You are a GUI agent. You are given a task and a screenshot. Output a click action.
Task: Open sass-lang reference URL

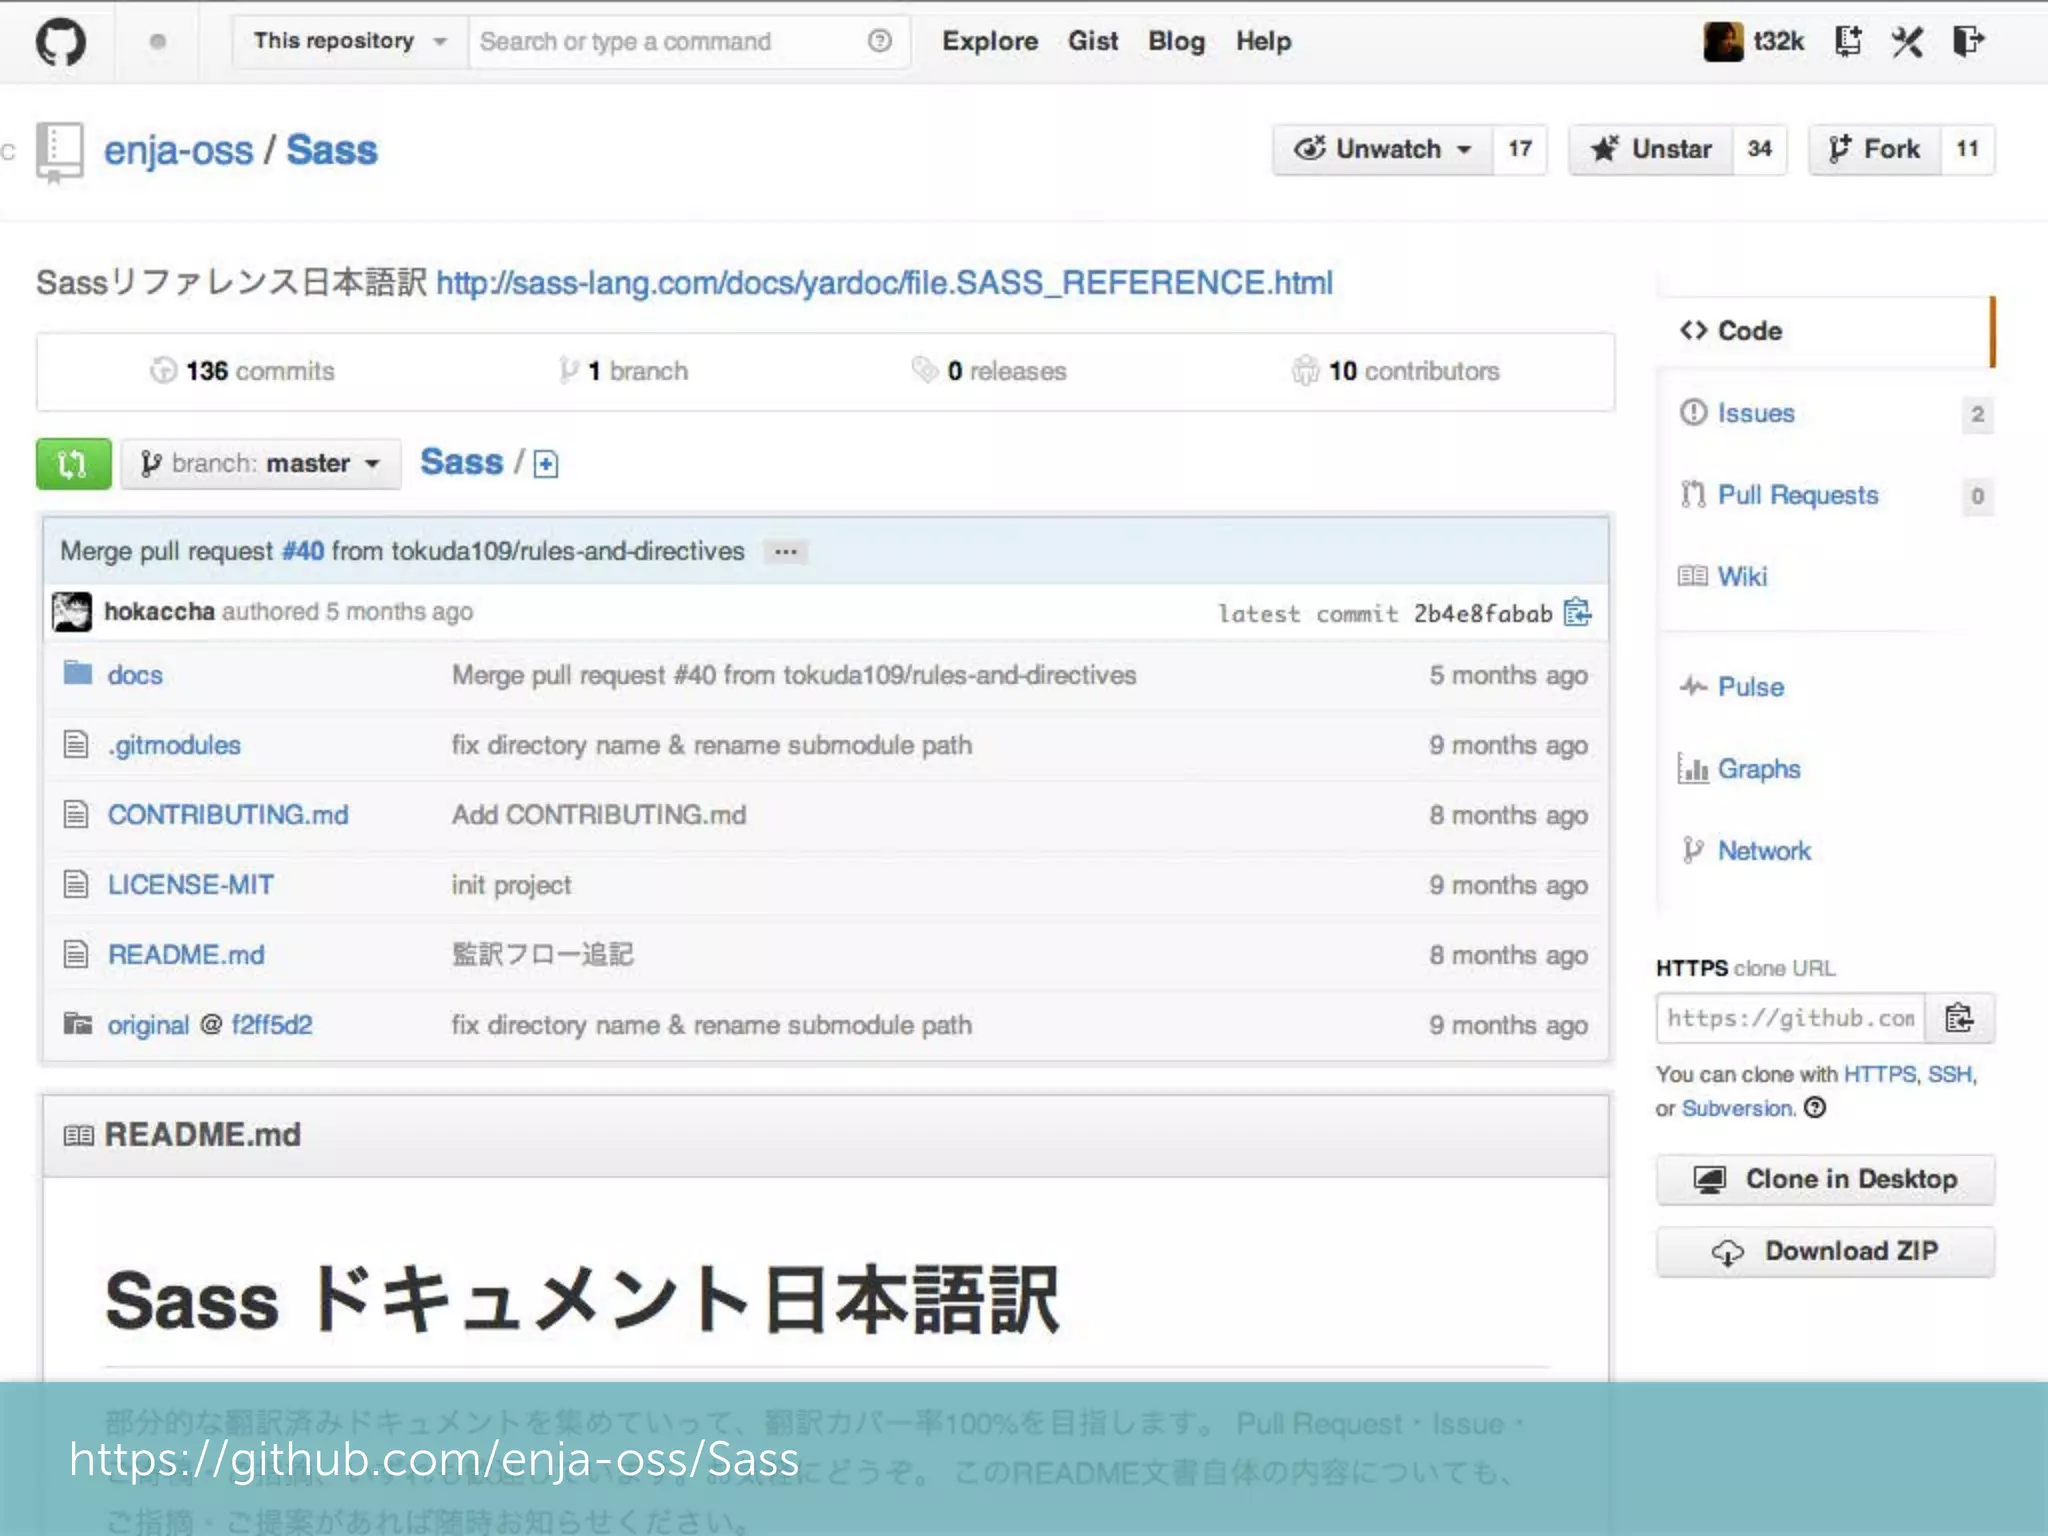coord(884,283)
